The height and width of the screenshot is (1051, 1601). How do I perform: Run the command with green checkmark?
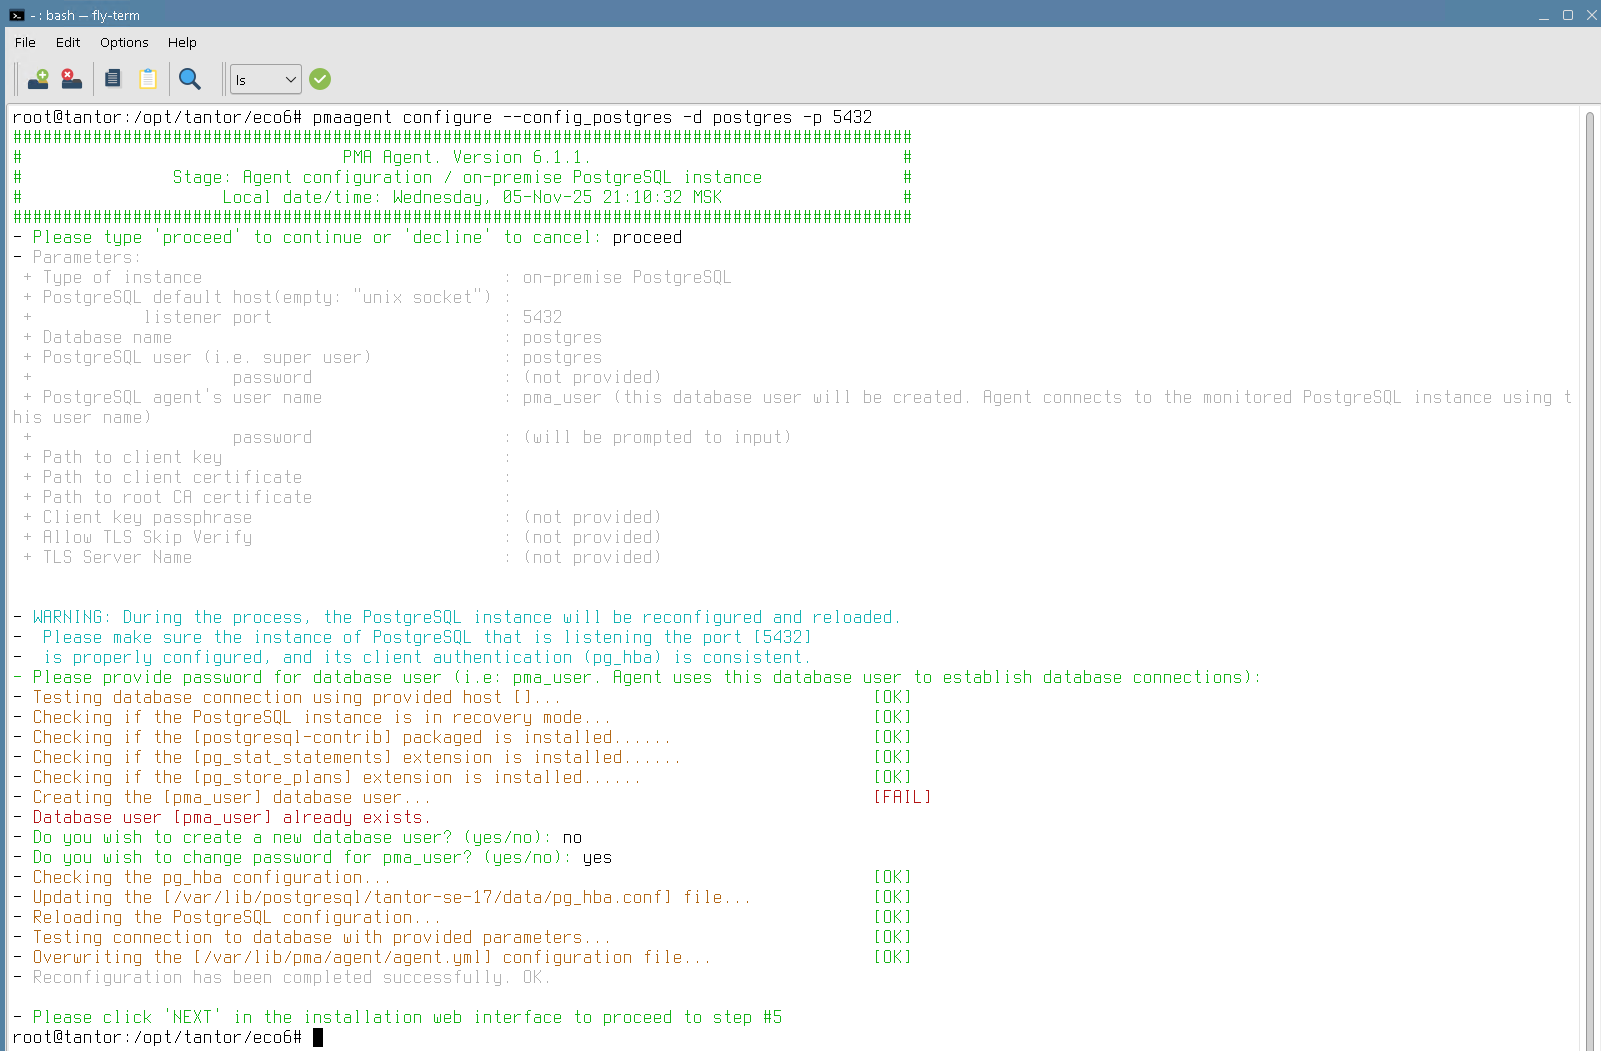(320, 79)
